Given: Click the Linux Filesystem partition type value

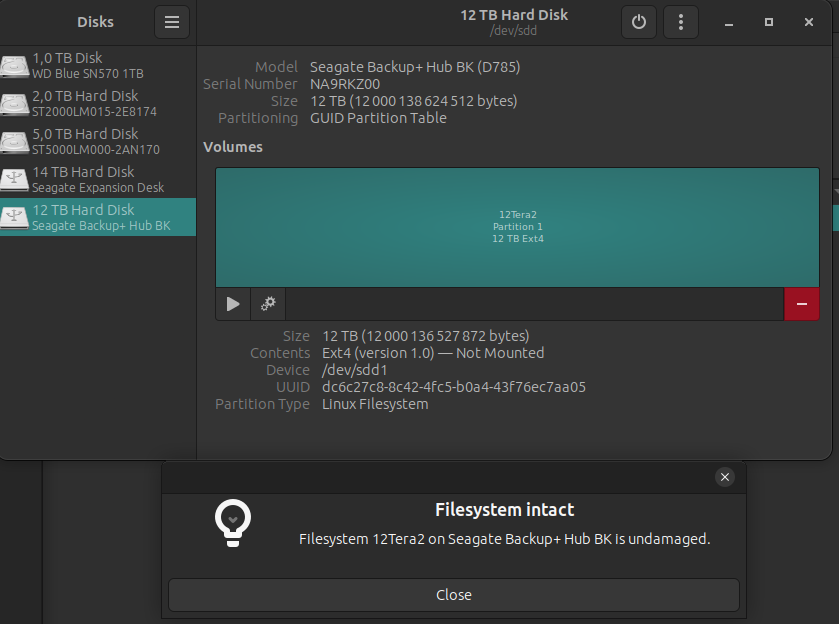Looking at the screenshot, I should coord(375,404).
